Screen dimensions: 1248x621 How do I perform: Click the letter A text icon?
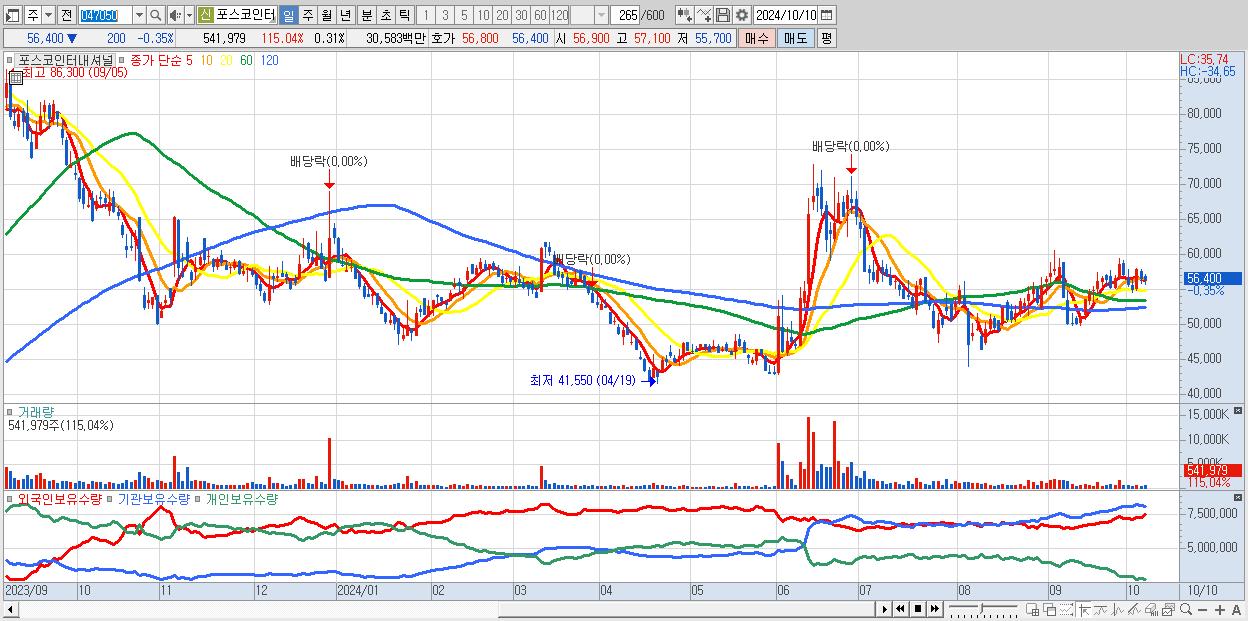1236,610
